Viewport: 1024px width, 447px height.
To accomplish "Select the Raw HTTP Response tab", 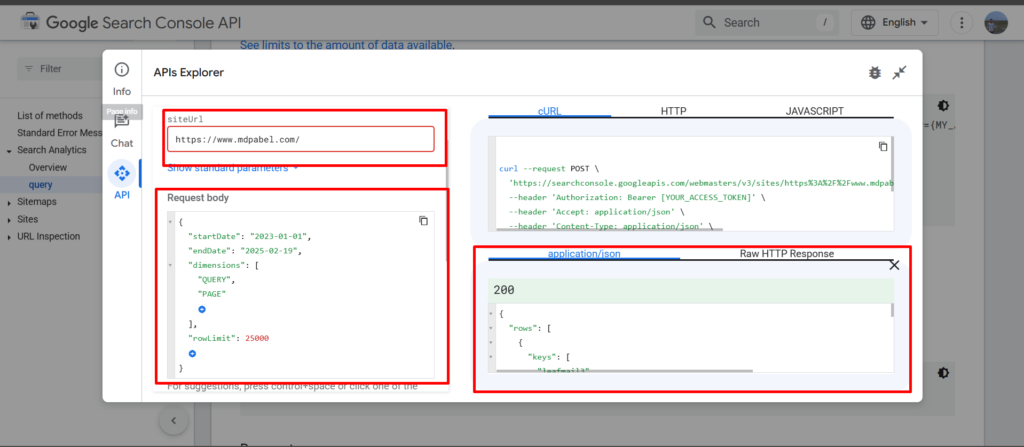I will [x=786, y=254].
